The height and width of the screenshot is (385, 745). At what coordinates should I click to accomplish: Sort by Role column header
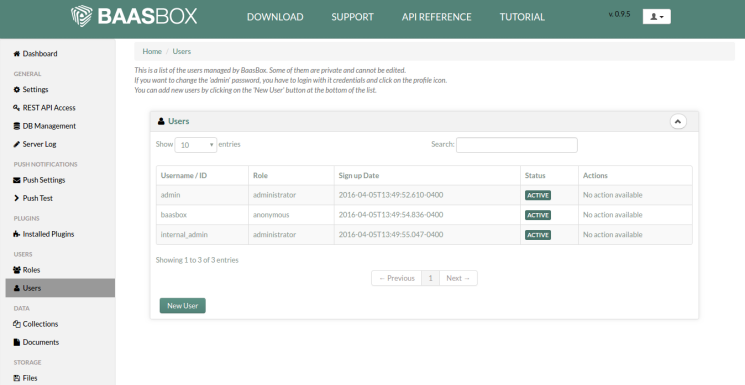(x=291, y=175)
